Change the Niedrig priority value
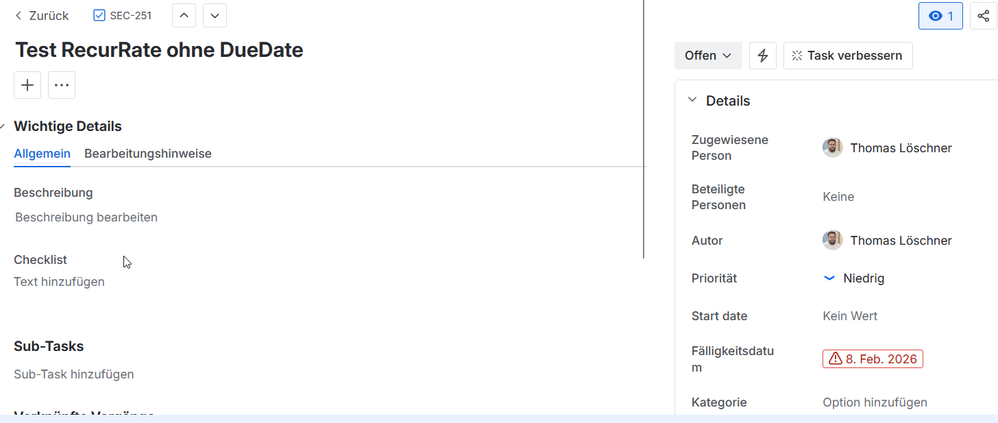The height and width of the screenshot is (423, 998). point(854,278)
